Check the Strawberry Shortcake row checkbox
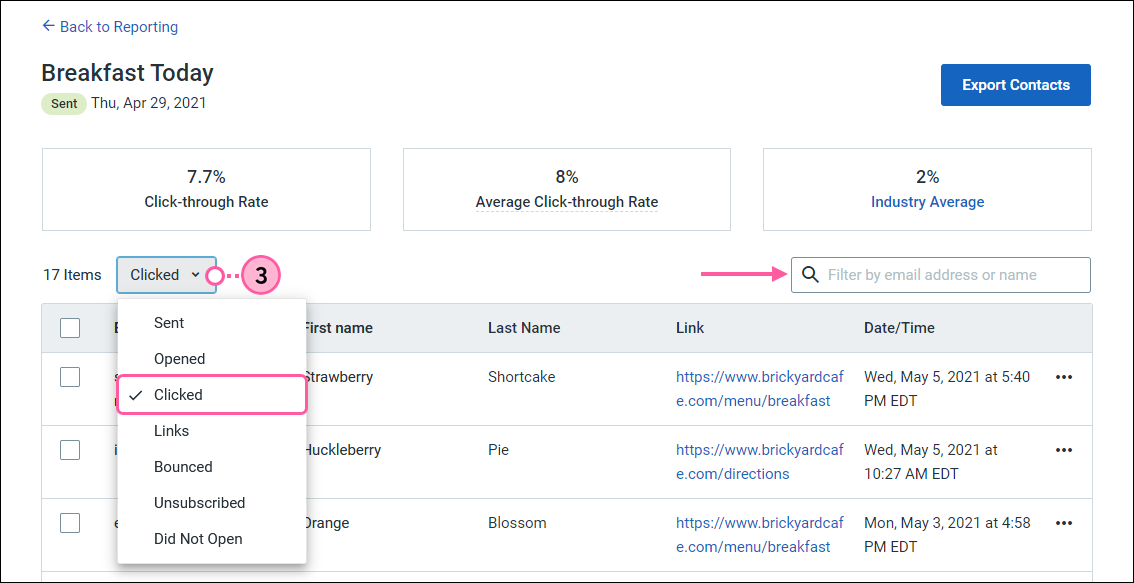The width and height of the screenshot is (1134, 583). [x=70, y=377]
